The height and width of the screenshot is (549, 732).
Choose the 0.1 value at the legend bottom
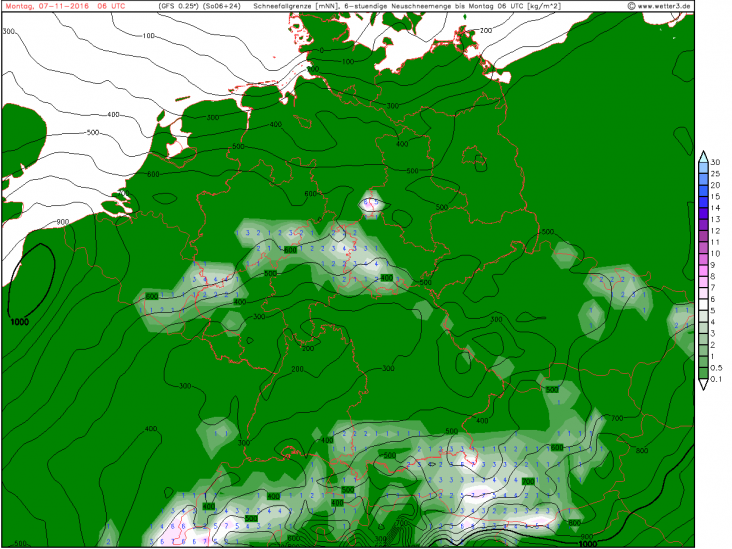717,378
